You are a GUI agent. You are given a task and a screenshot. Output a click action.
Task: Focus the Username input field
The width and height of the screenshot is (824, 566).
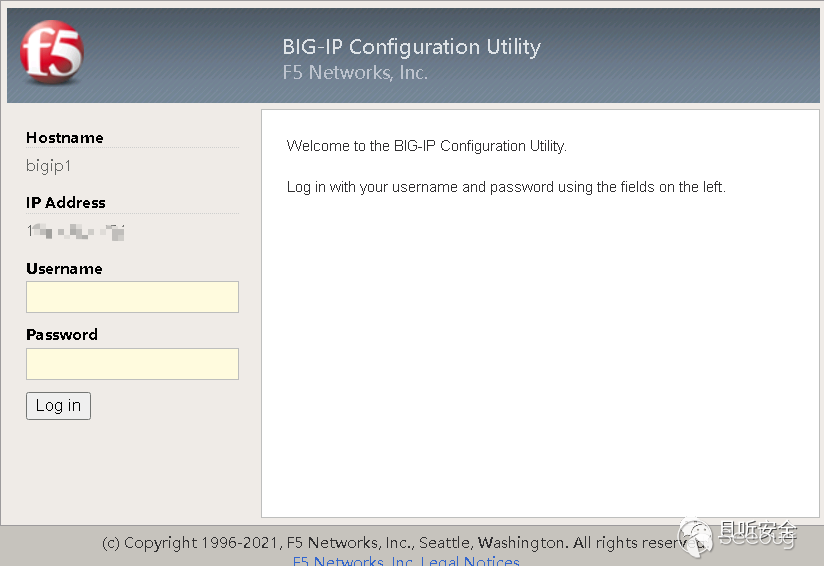pyautogui.click(x=132, y=297)
